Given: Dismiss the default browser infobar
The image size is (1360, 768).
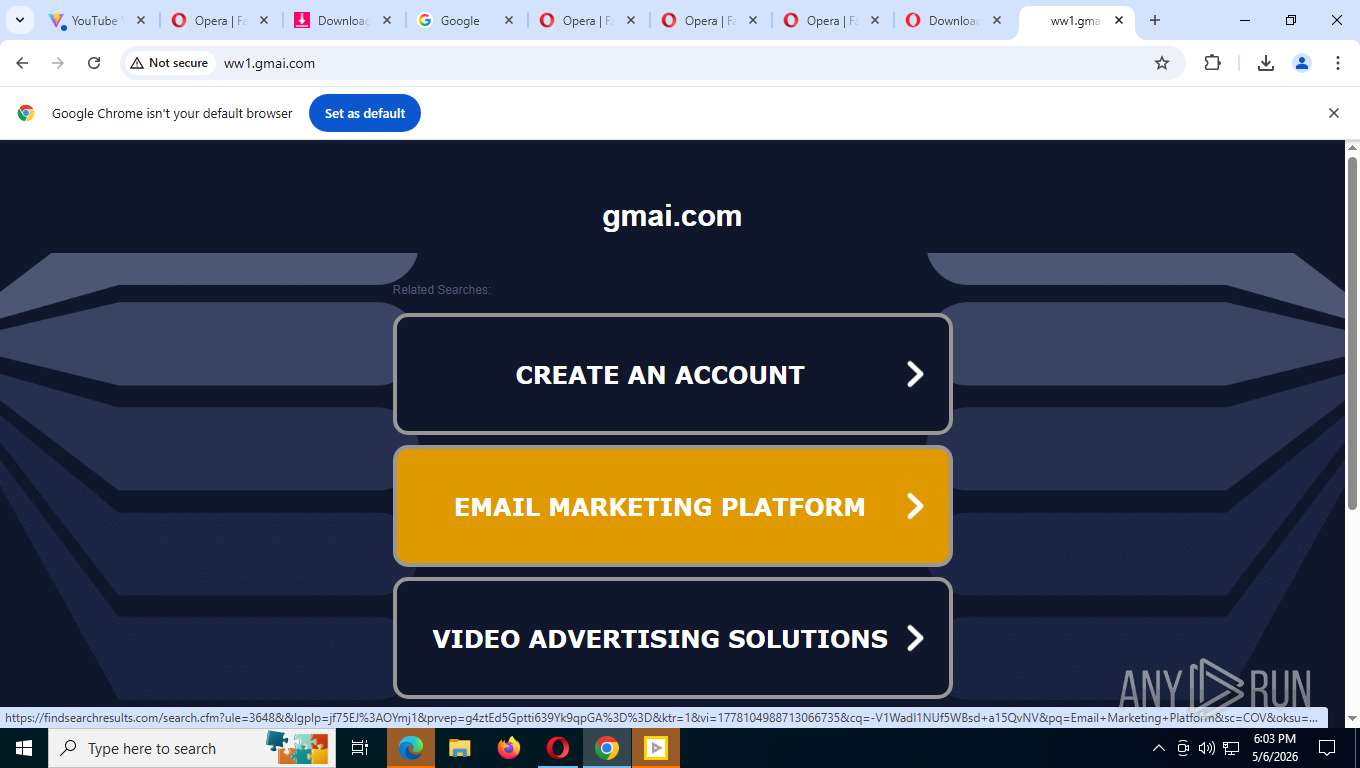Looking at the screenshot, I should 1333,113.
